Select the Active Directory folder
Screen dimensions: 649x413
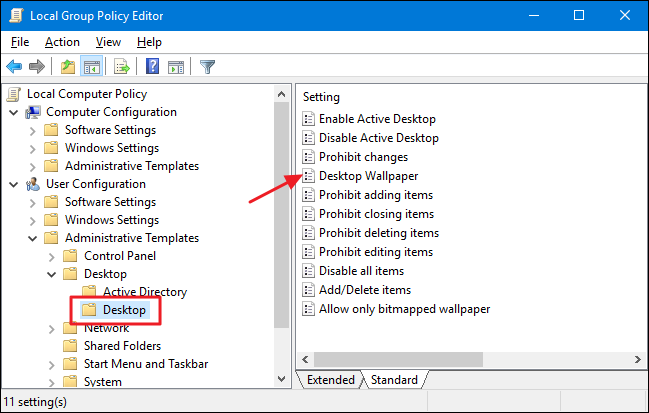(x=144, y=292)
